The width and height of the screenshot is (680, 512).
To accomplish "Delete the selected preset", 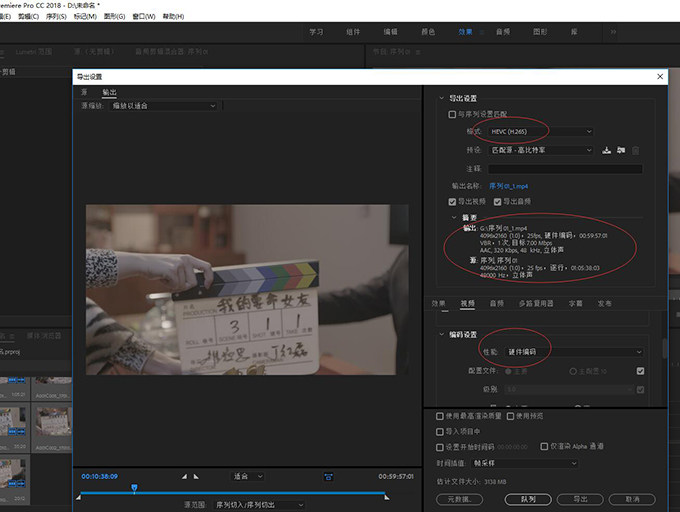I will (635, 150).
